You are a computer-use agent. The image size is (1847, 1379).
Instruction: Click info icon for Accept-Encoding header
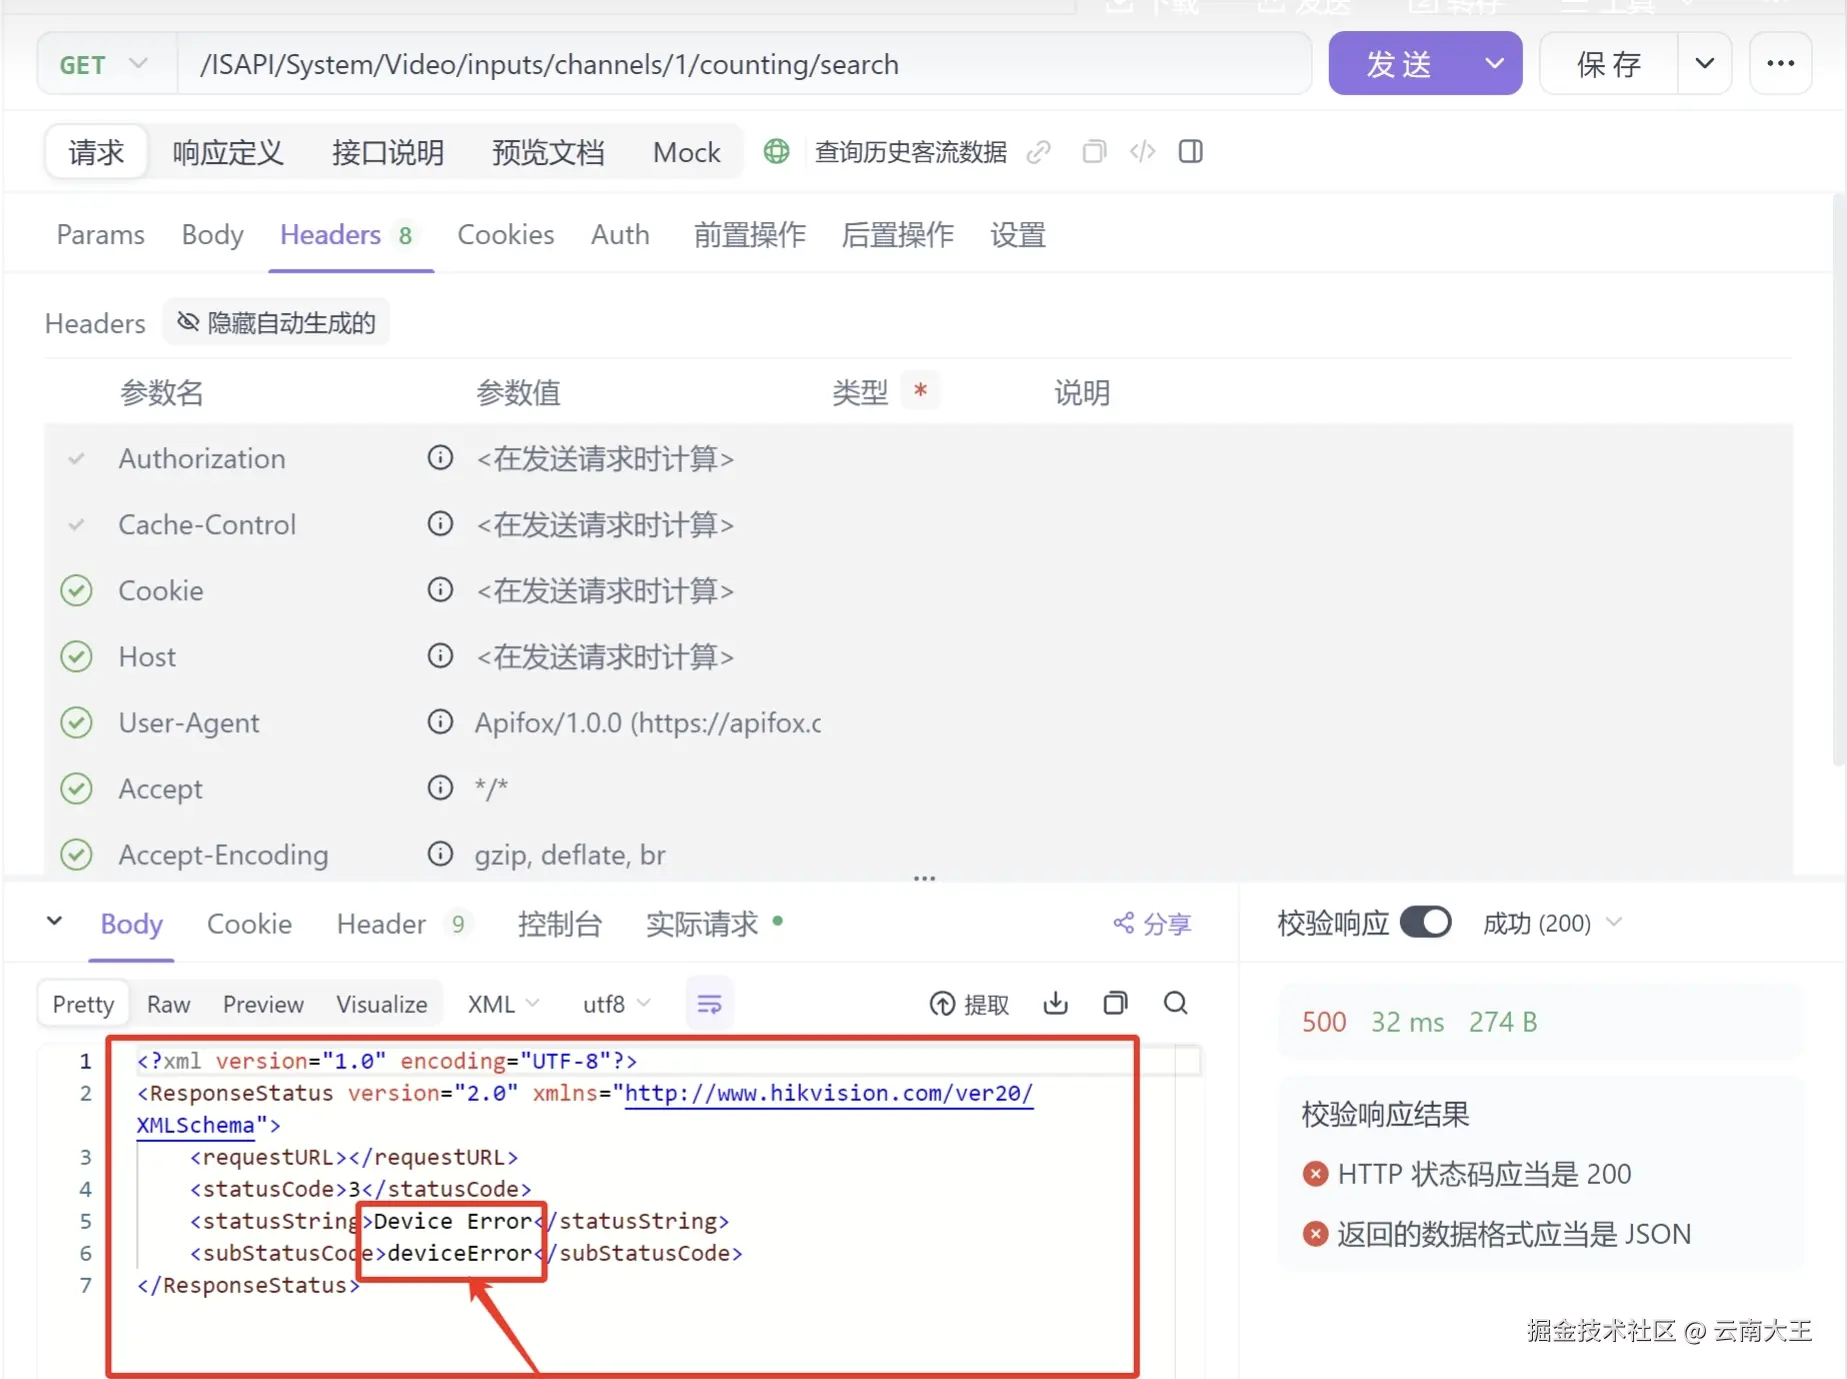click(440, 854)
